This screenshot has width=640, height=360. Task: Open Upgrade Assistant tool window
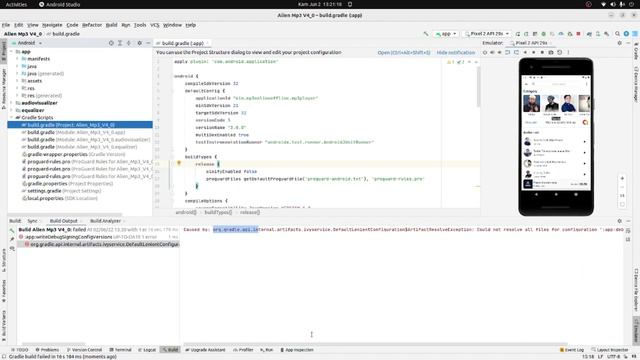coord(205,350)
